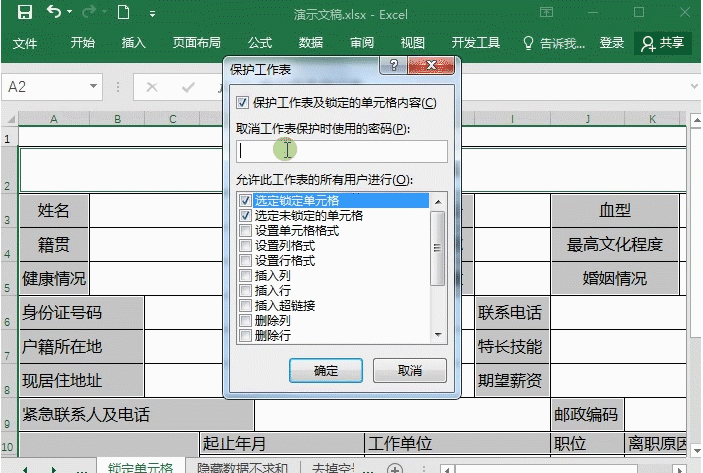Open the 审阅 ribbon tab

coord(362,43)
